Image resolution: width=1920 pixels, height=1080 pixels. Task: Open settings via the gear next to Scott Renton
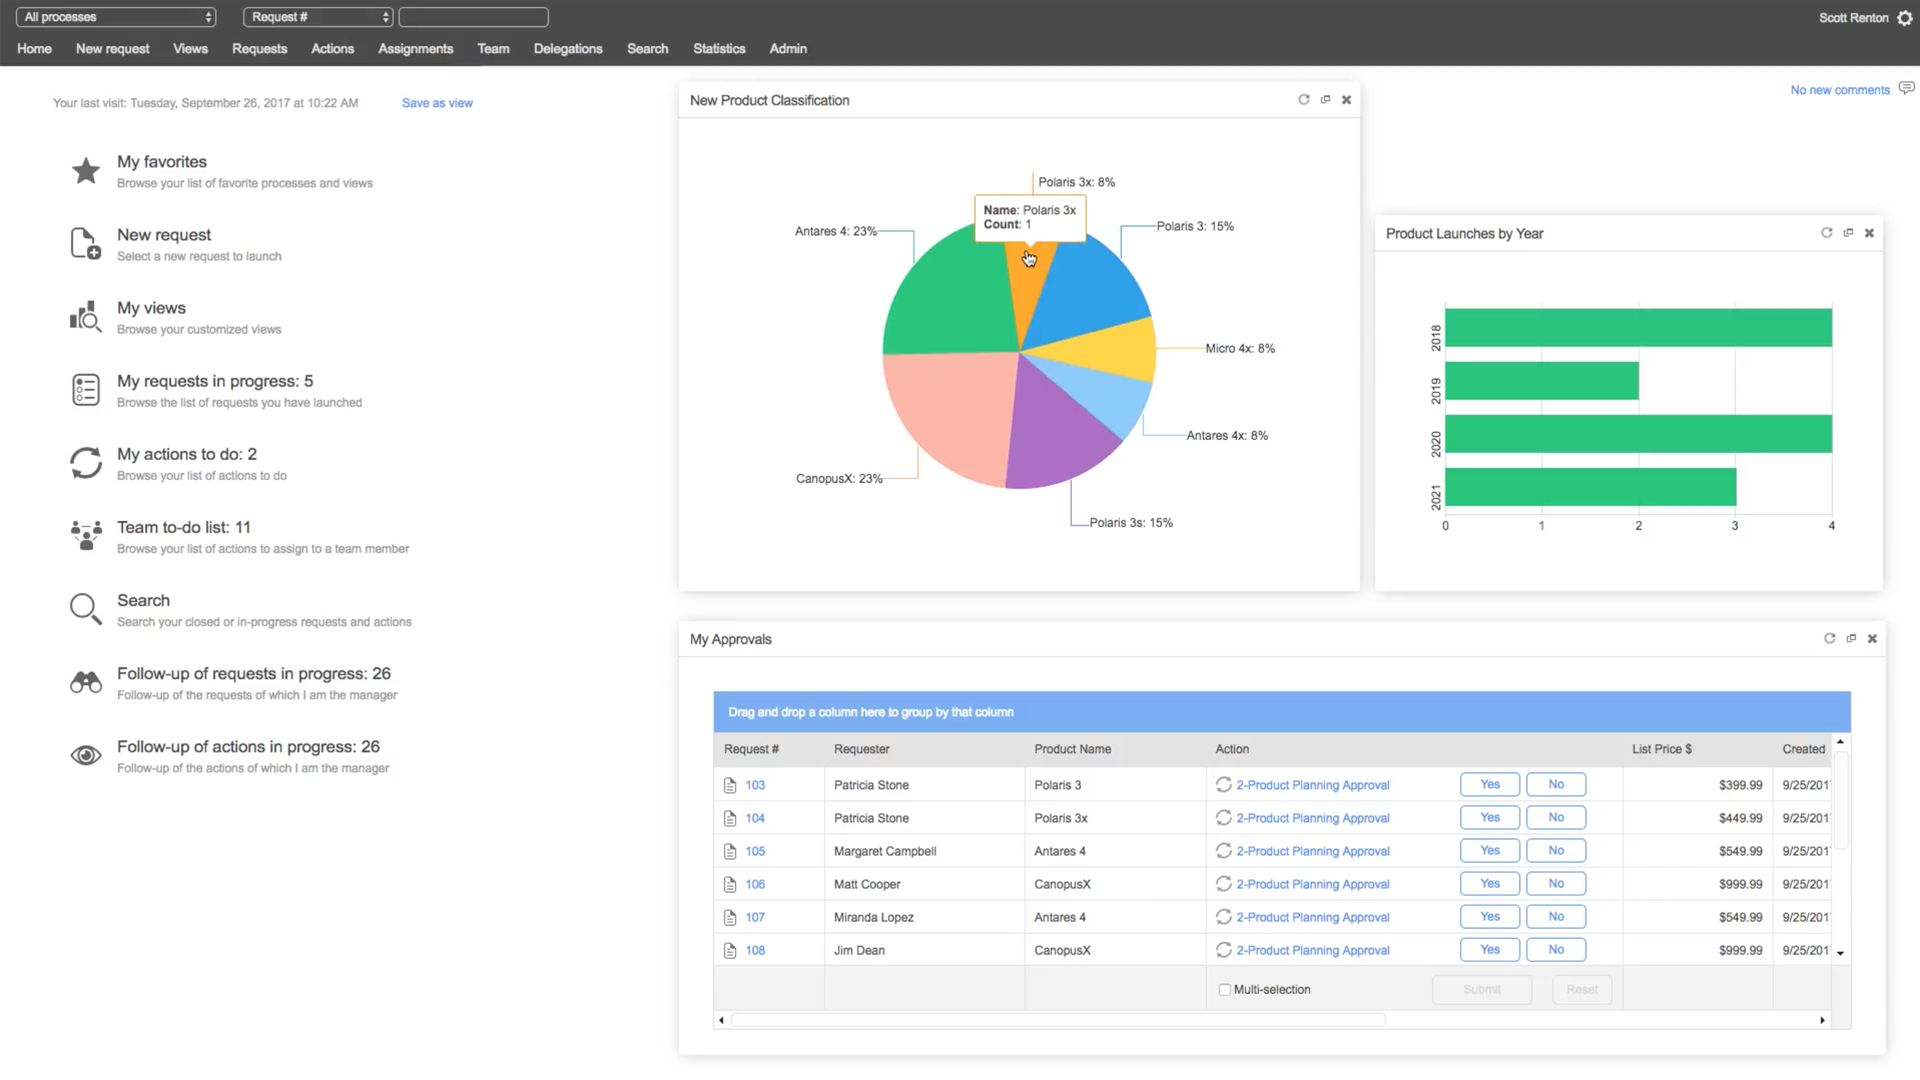(1905, 17)
